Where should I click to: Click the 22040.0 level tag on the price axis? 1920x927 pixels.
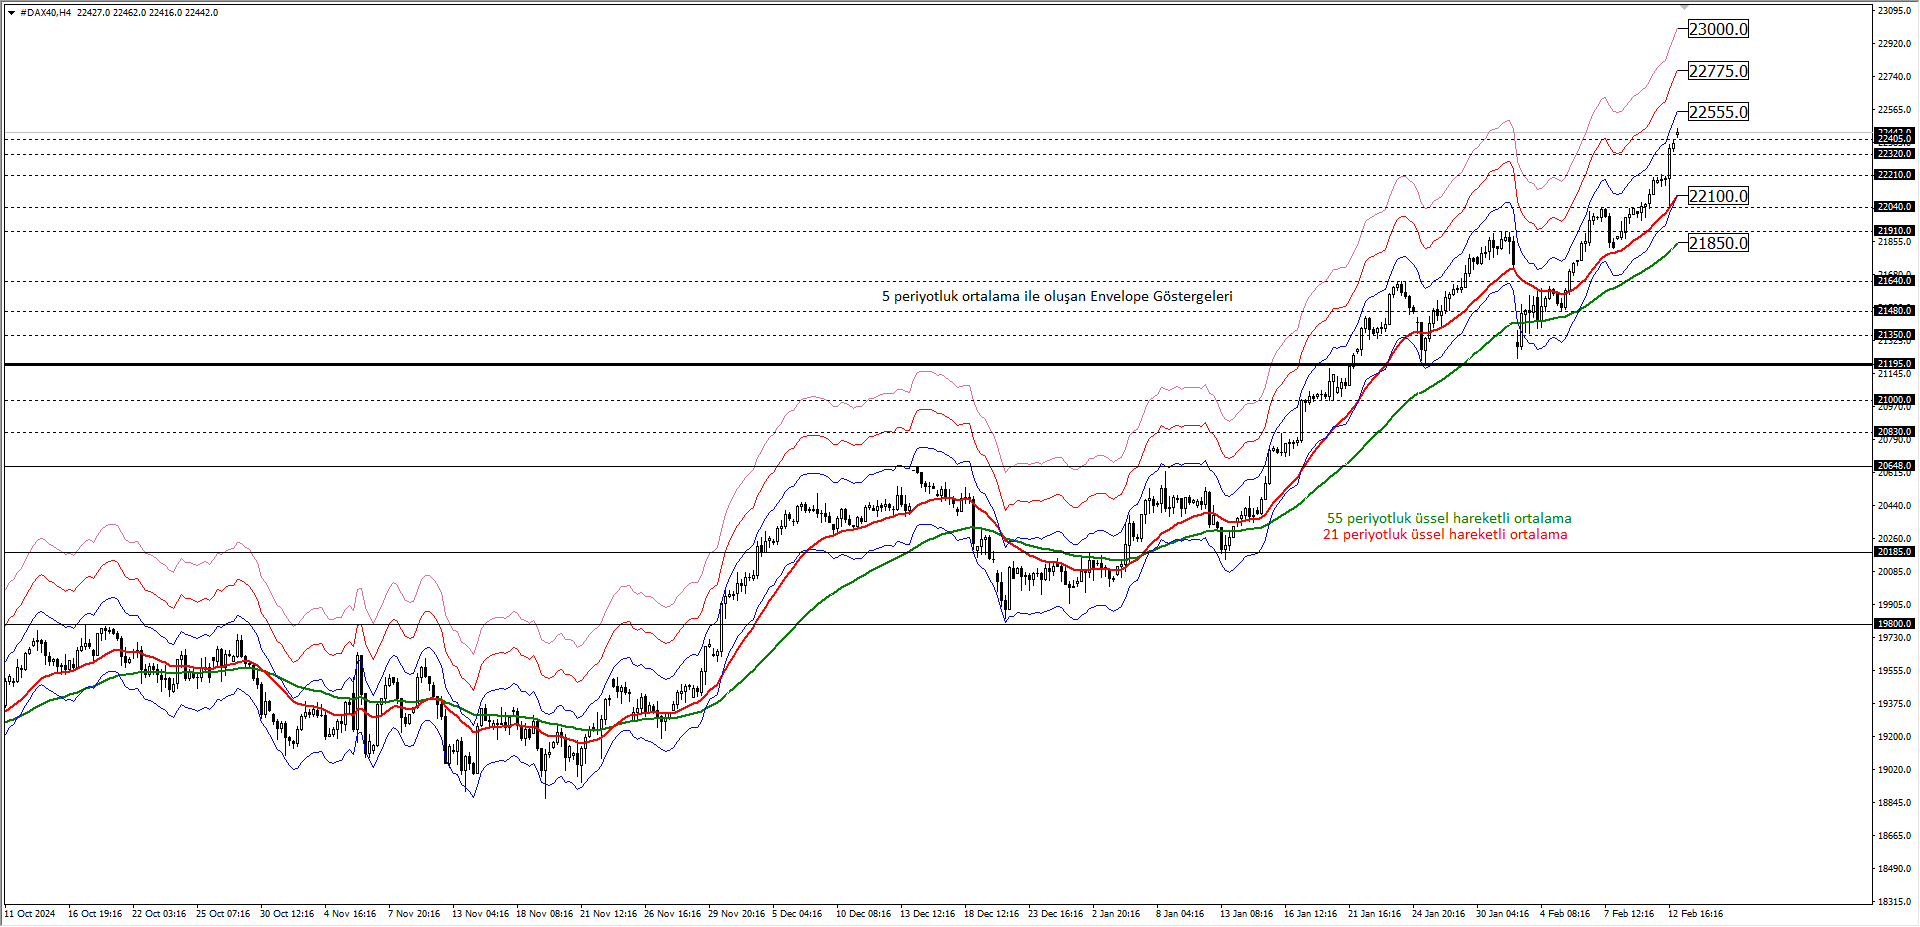[1894, 207]
